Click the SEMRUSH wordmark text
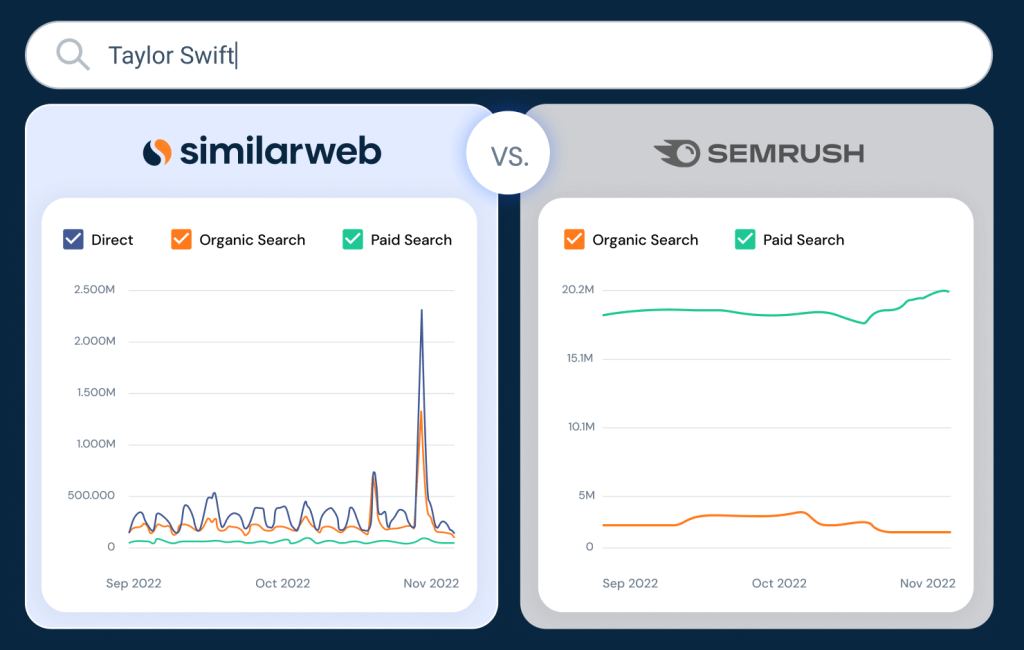This screenshot has height=650, width=1024. [x=786, y=154]
